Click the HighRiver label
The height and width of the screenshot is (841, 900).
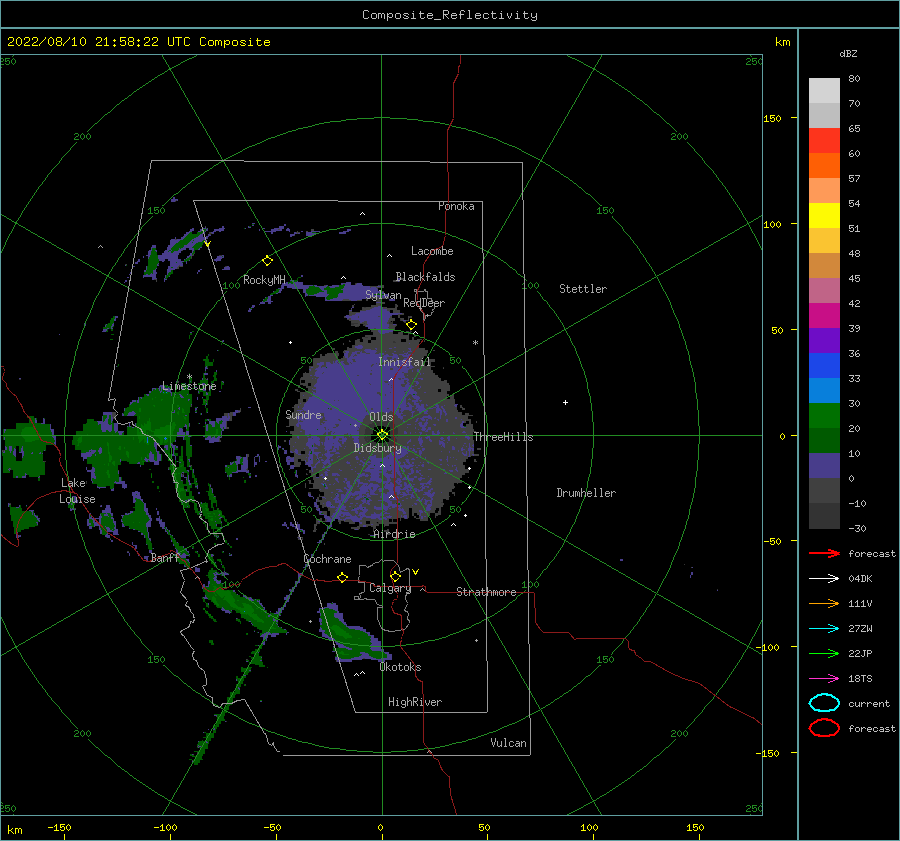coord(415,702)
